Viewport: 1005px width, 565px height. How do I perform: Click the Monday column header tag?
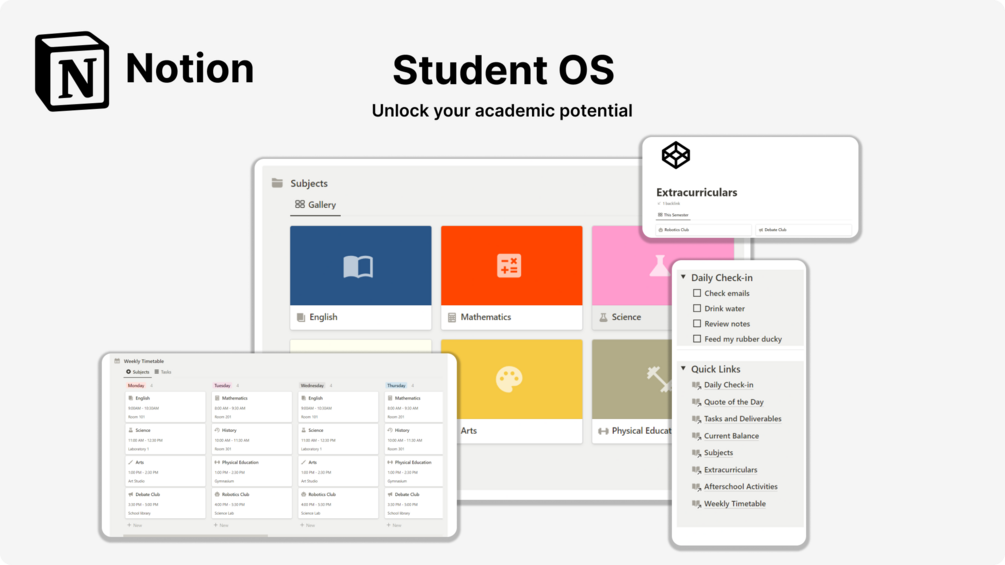coord(136,386)
